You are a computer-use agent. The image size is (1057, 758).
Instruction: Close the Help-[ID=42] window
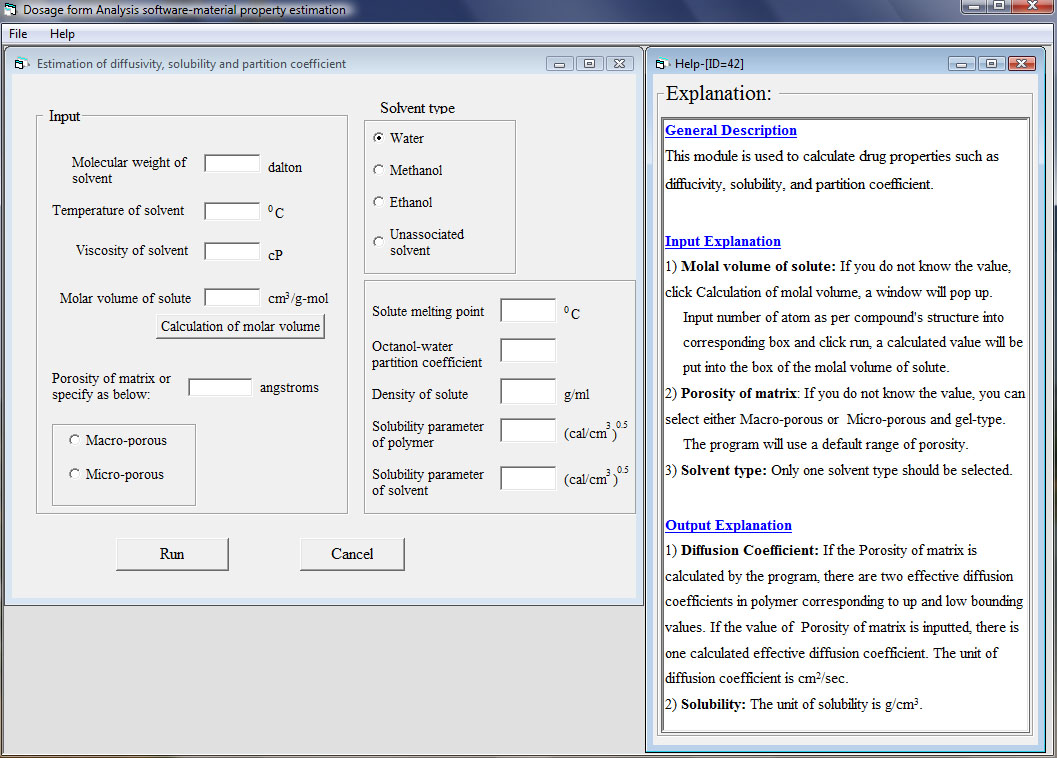1021,64
